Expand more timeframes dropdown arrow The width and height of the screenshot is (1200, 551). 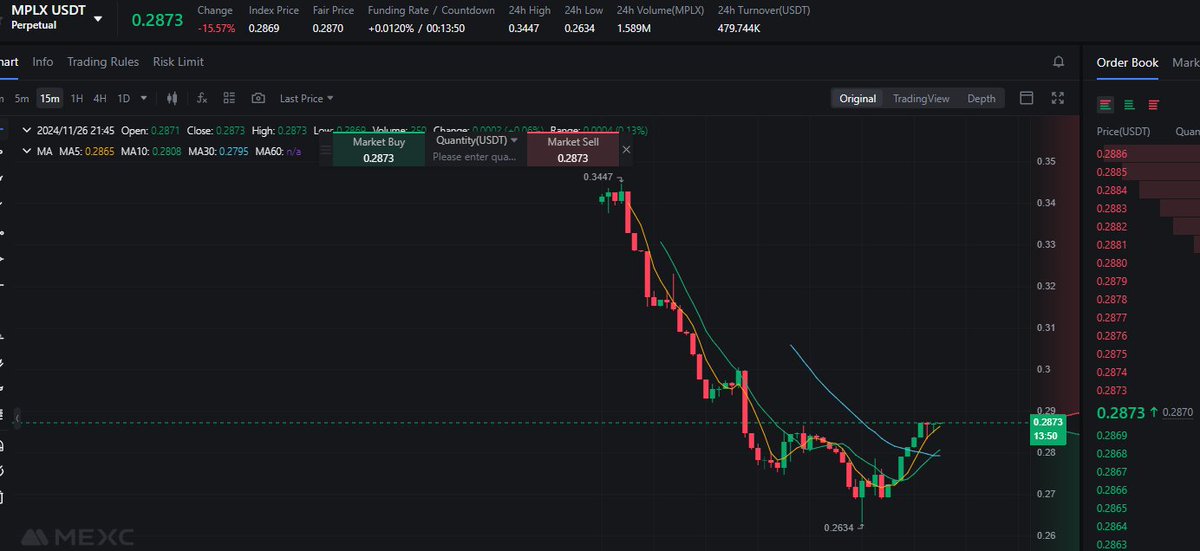click(144, 98)
